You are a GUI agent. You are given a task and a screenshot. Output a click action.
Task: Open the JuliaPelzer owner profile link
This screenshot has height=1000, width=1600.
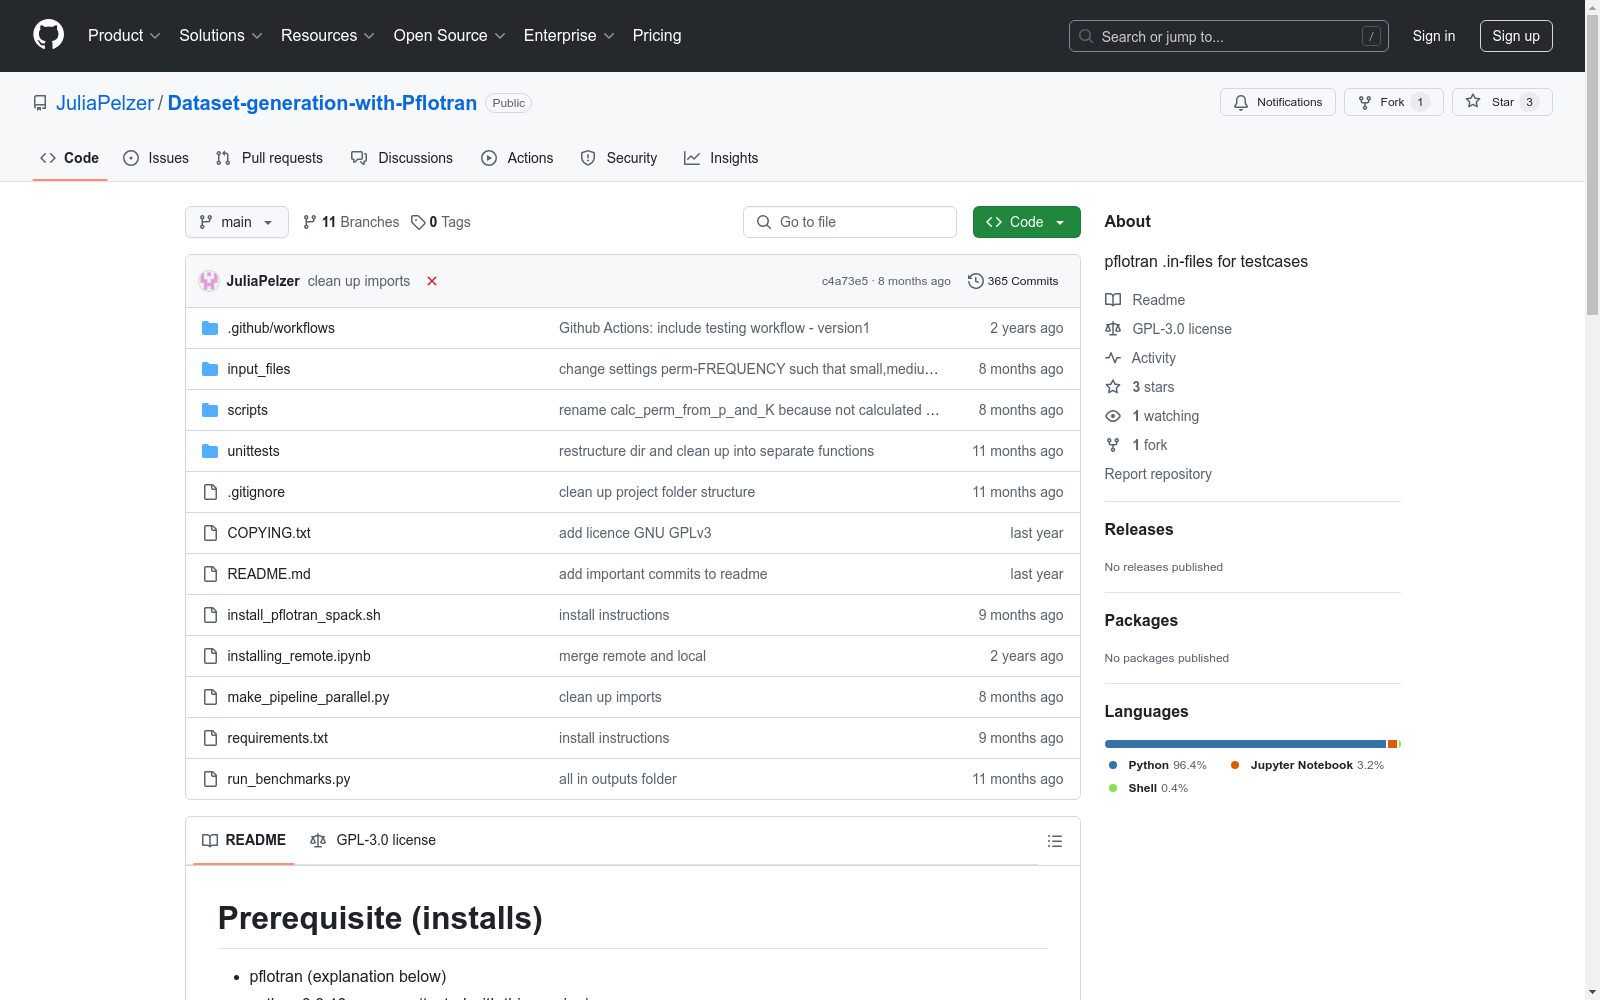(x=105, y=103)
